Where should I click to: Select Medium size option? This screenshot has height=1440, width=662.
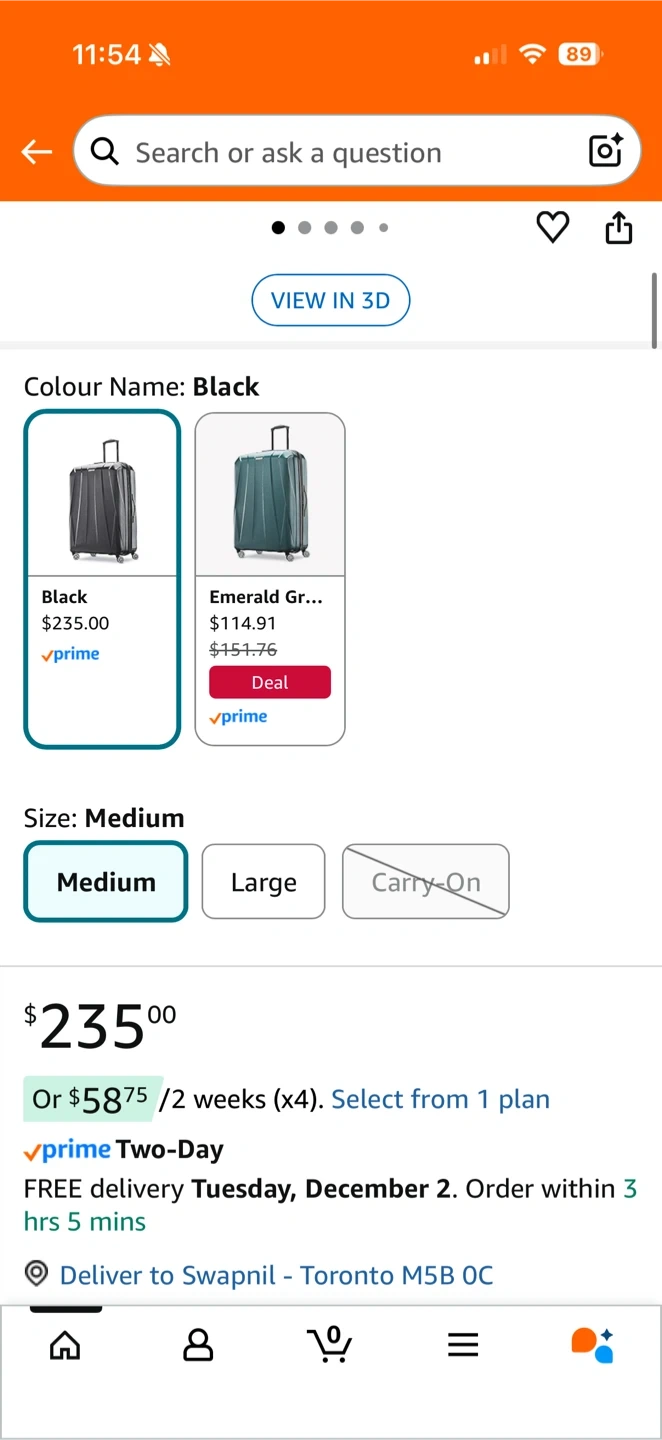click(106, 881)
